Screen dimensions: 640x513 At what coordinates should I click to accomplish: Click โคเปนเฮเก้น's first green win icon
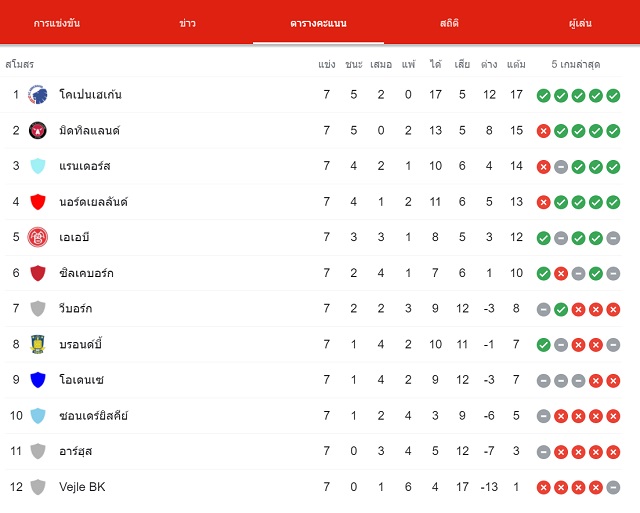click(543, 95)
